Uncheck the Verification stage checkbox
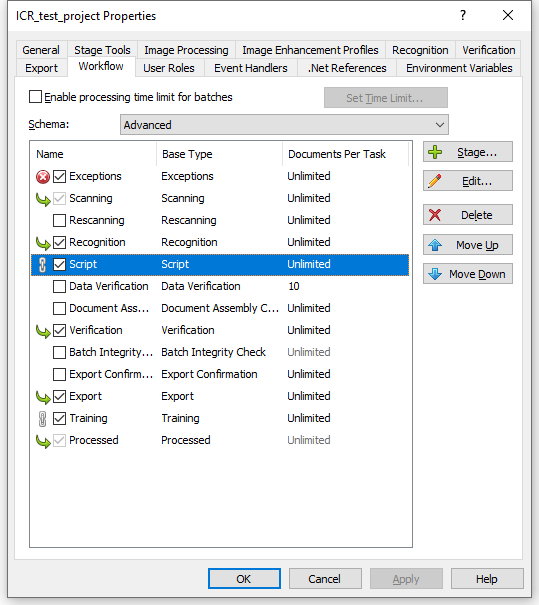The image size is (539, 605). 59,330
